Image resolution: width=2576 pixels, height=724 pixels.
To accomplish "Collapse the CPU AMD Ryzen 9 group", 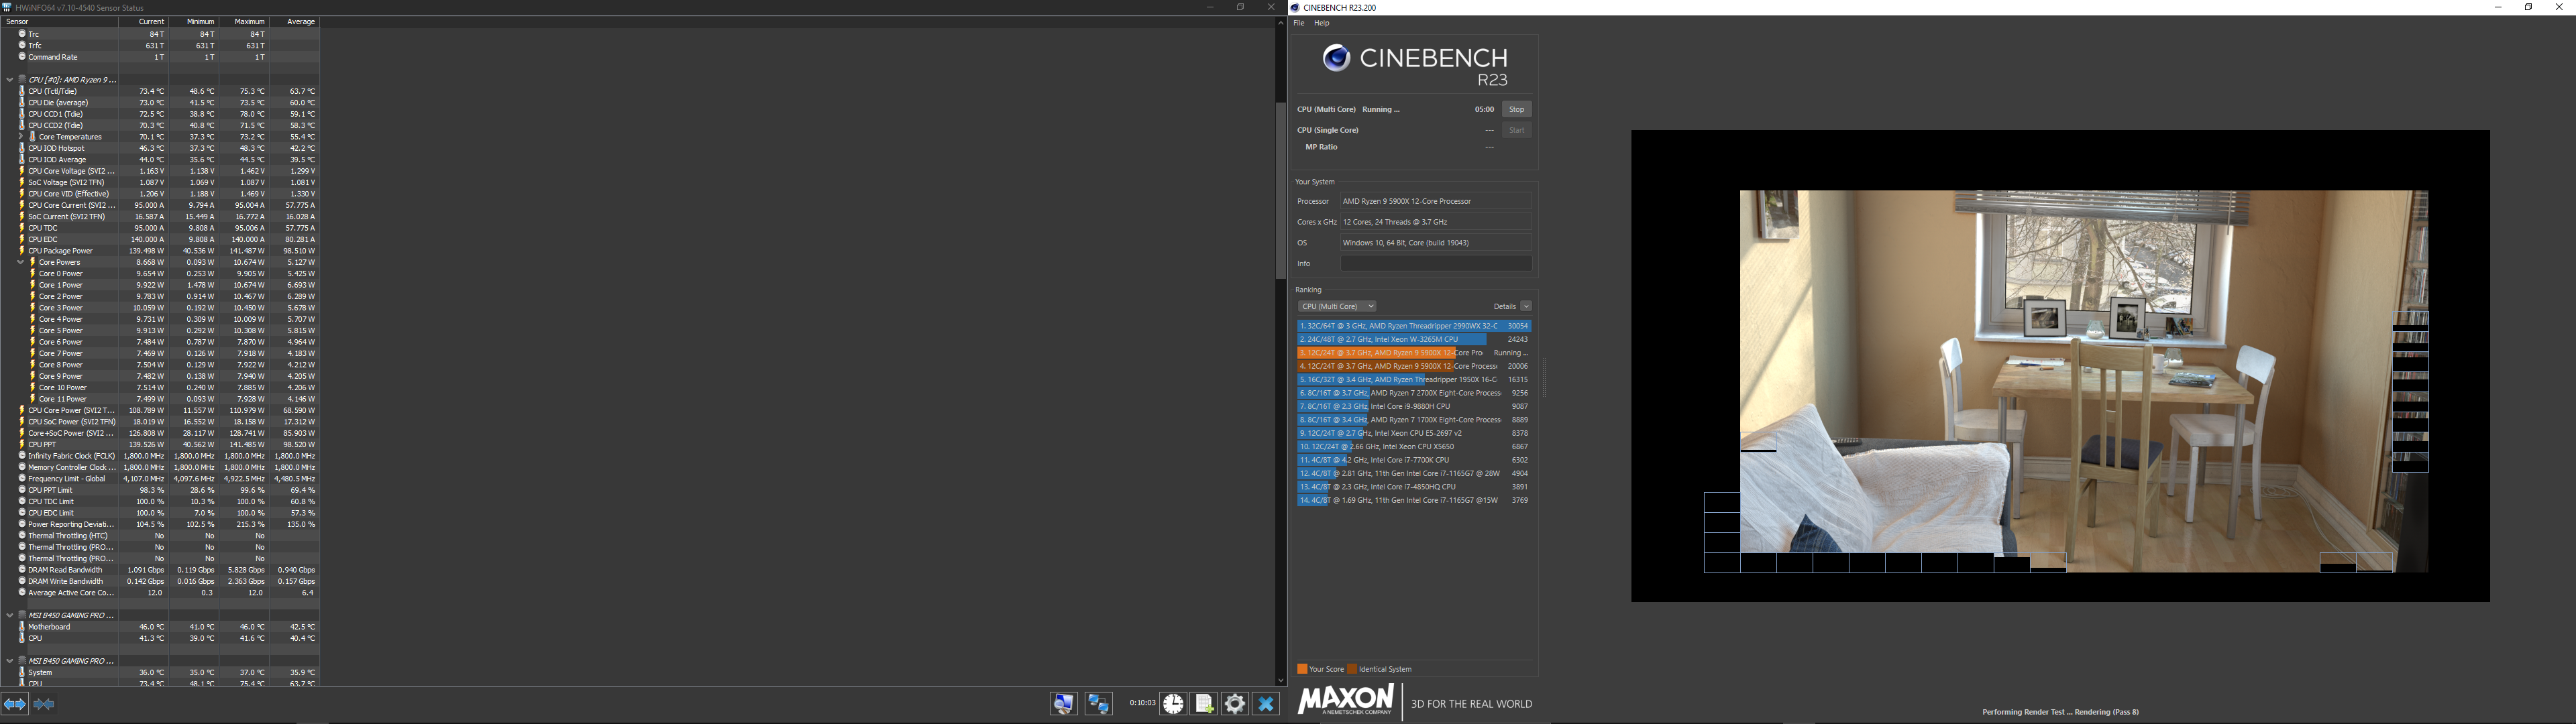I will 9,79.
